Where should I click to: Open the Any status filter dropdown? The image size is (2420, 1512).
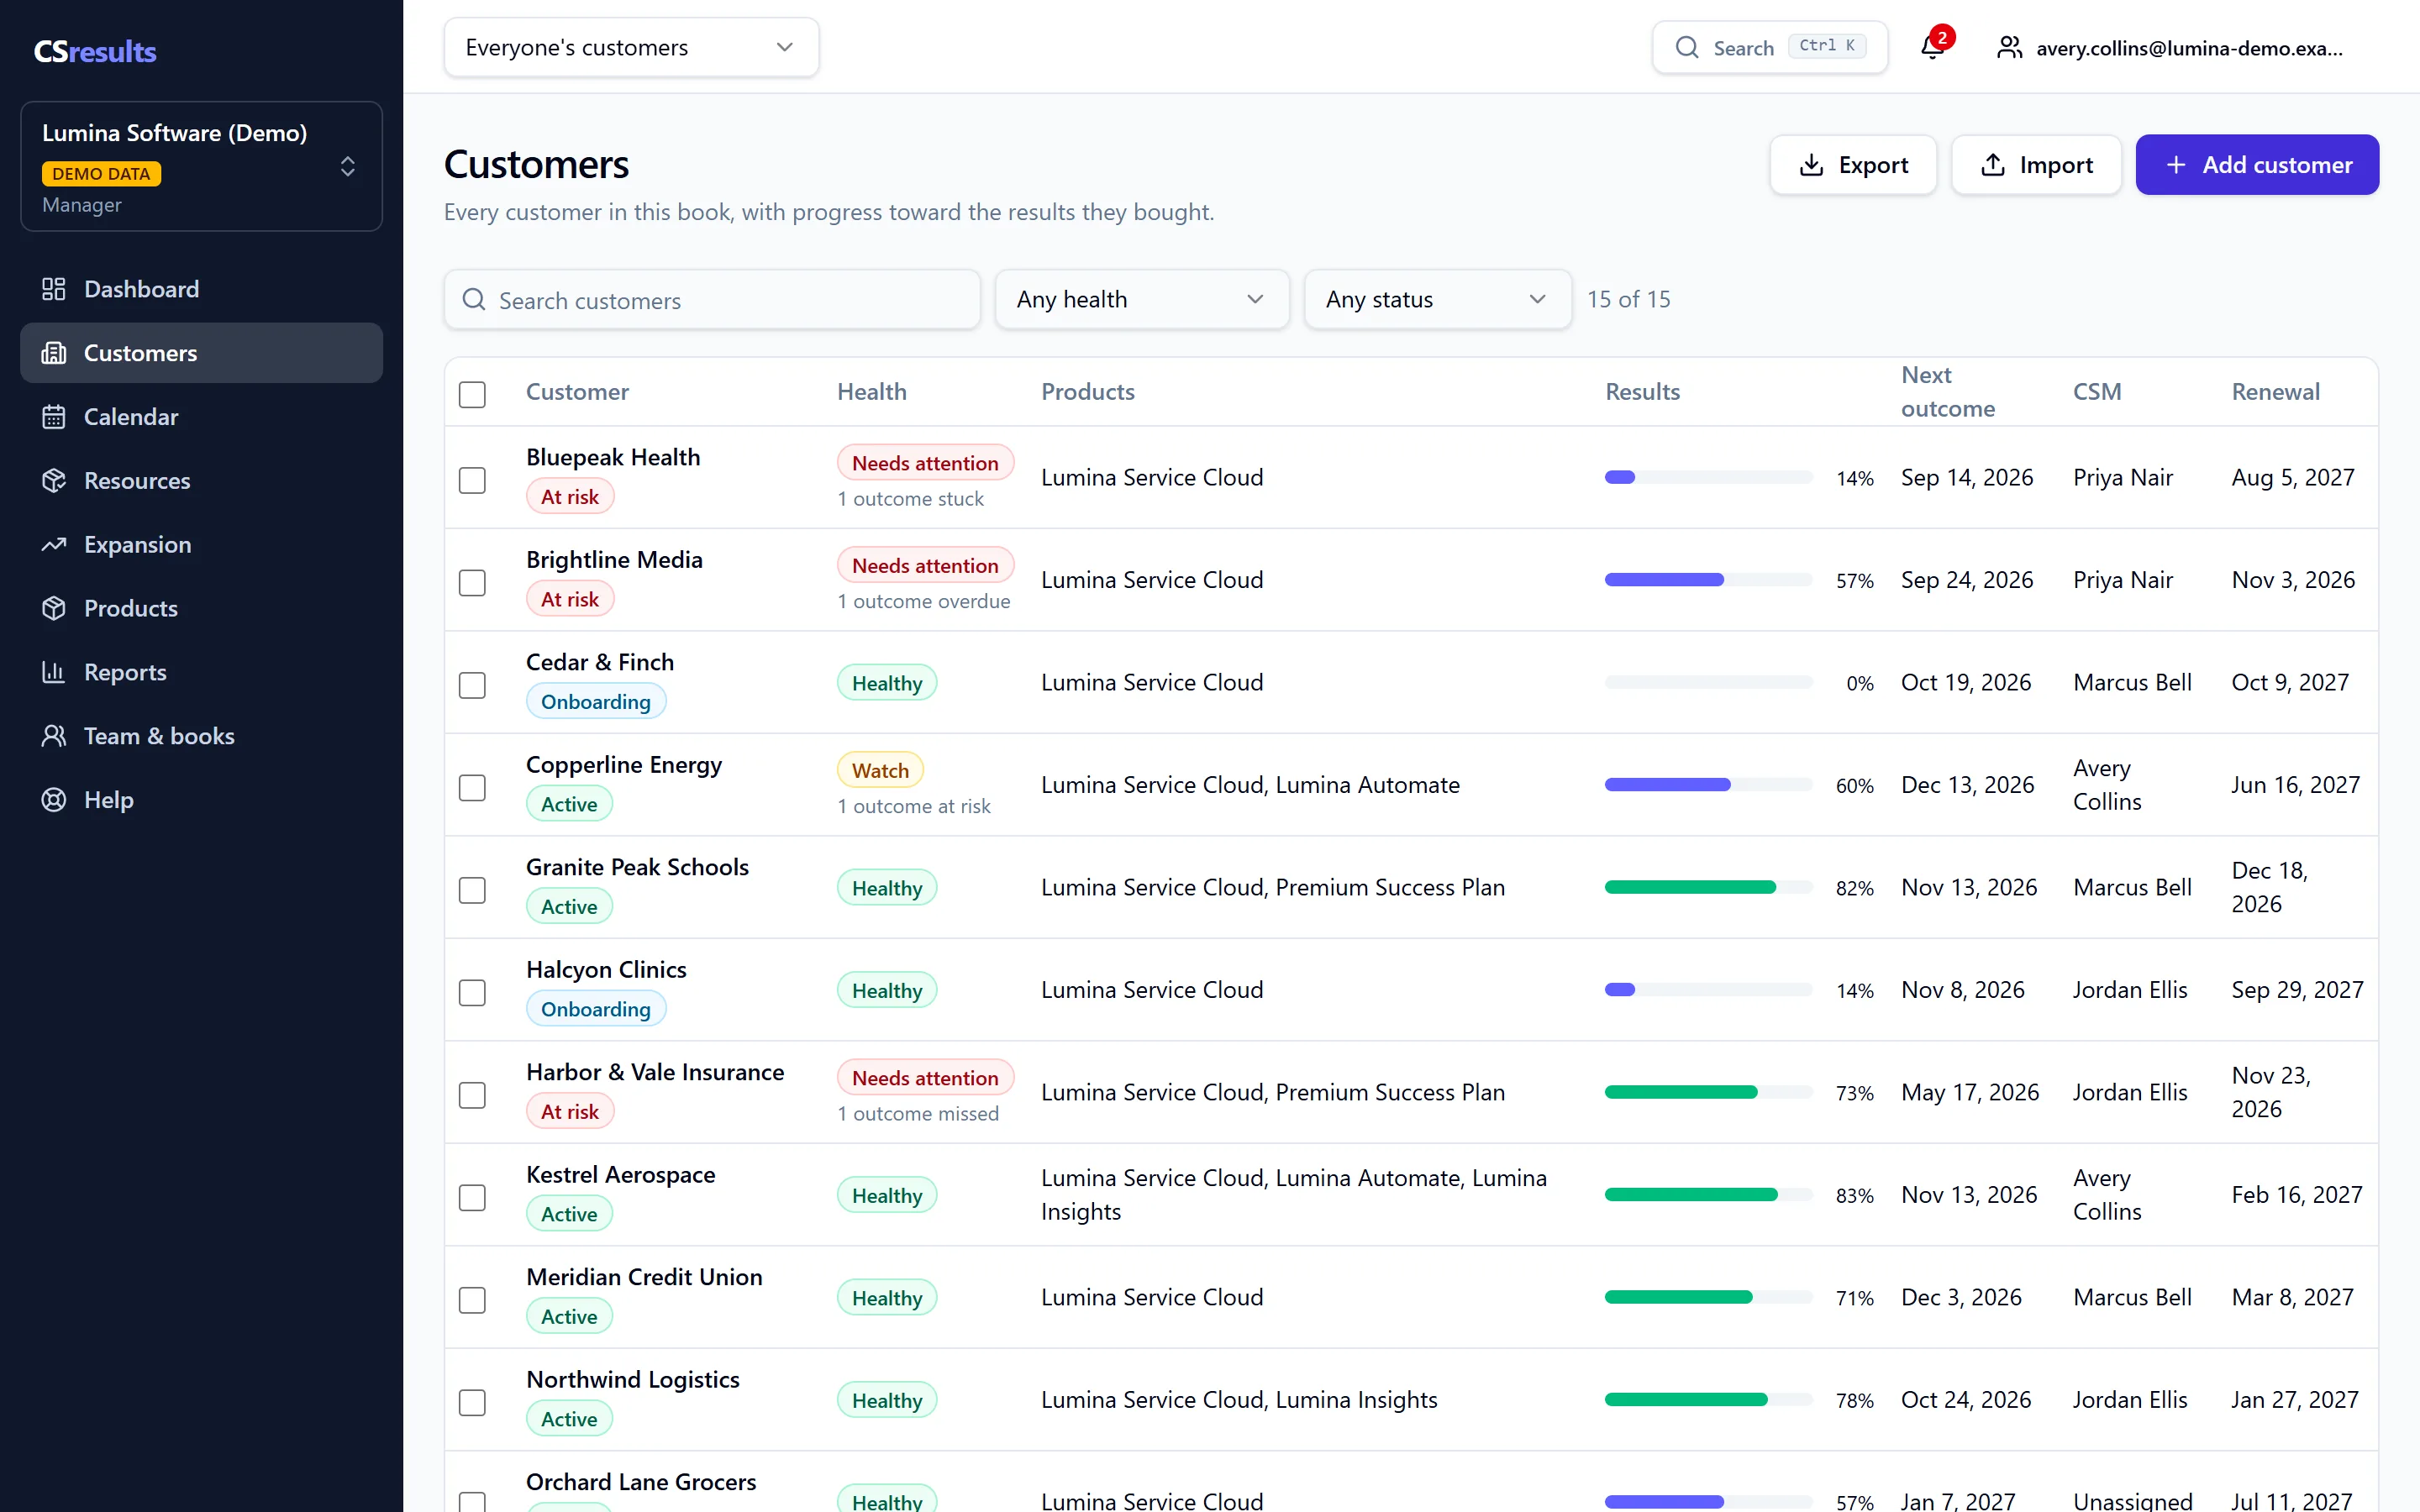tap(1437, 299)
